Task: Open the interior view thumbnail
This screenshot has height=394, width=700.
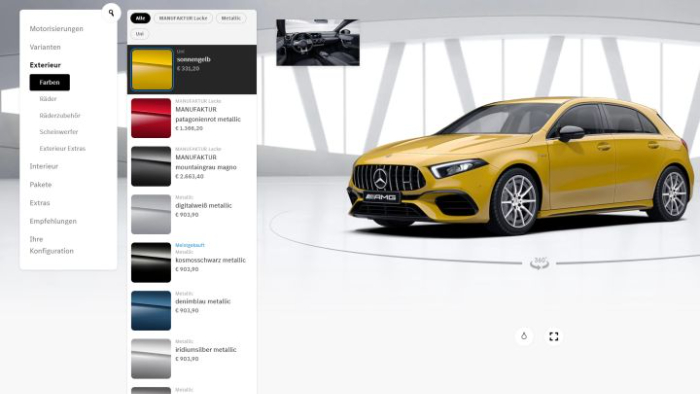Action: [318, 42]
